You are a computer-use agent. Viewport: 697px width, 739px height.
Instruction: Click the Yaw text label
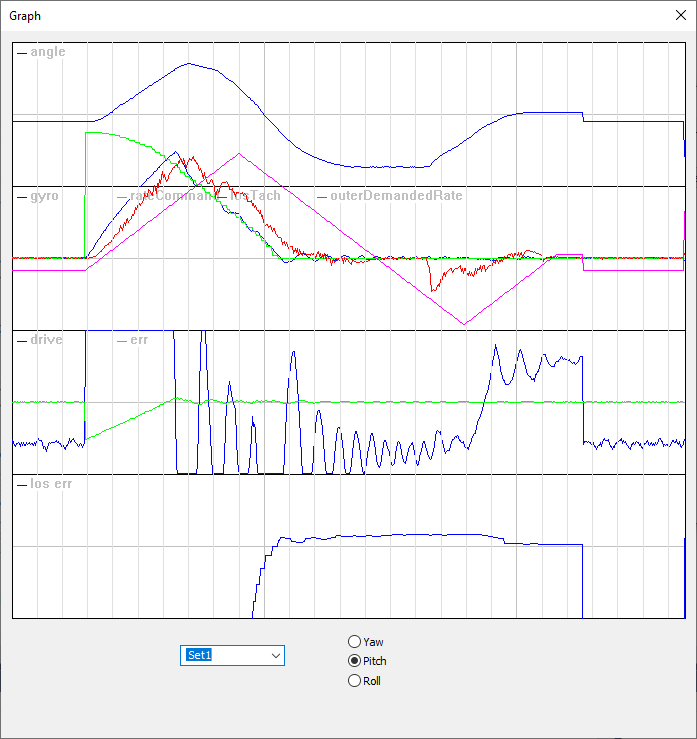373,642
